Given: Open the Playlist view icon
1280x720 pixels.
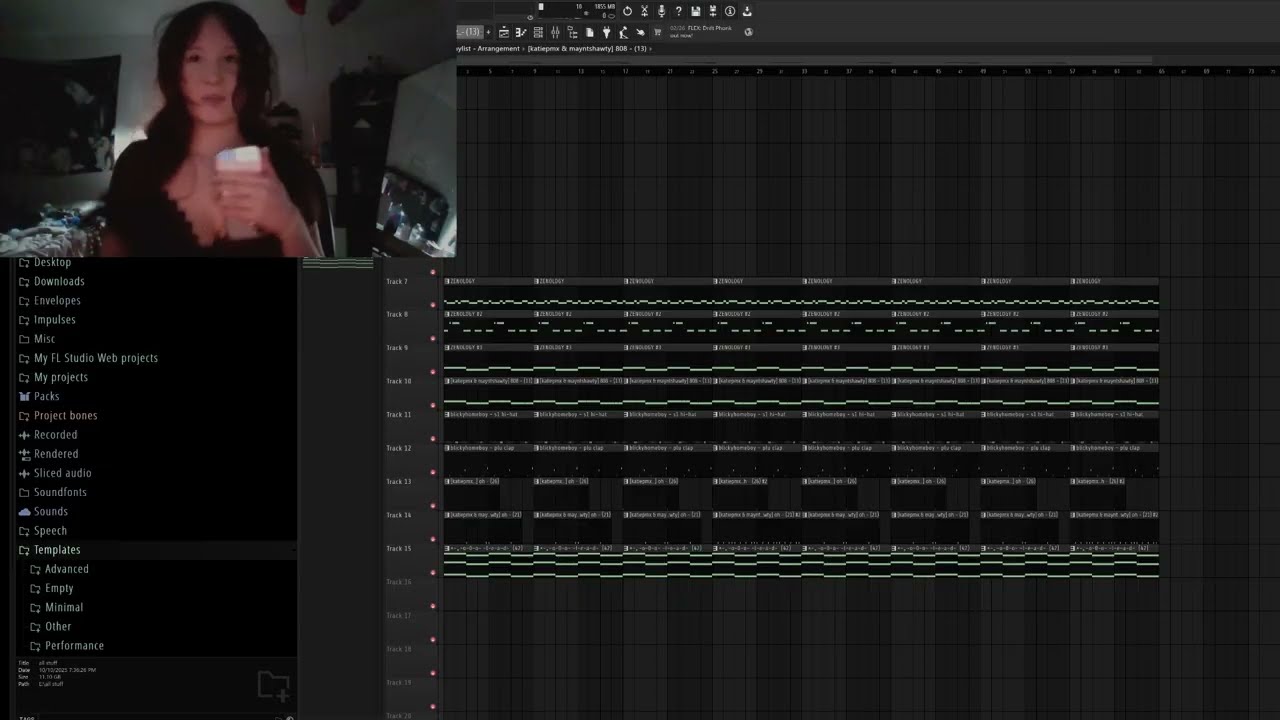Looking at the screenshot, I should pos(504,32).
